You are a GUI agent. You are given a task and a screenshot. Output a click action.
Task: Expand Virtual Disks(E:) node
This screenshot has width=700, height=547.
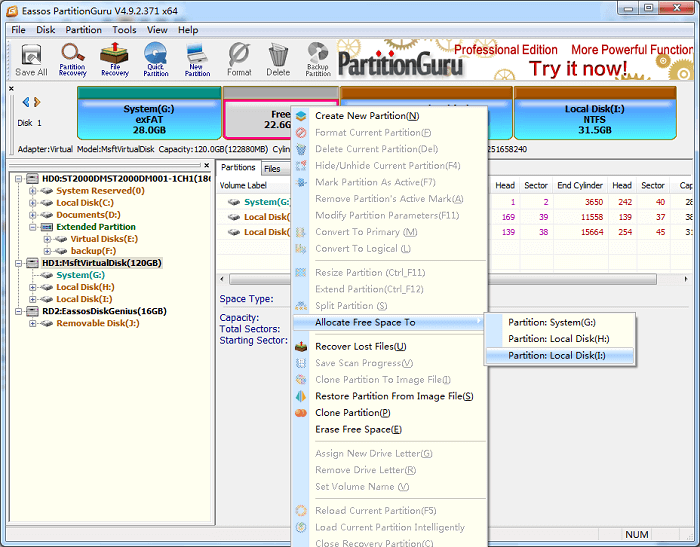47,239
